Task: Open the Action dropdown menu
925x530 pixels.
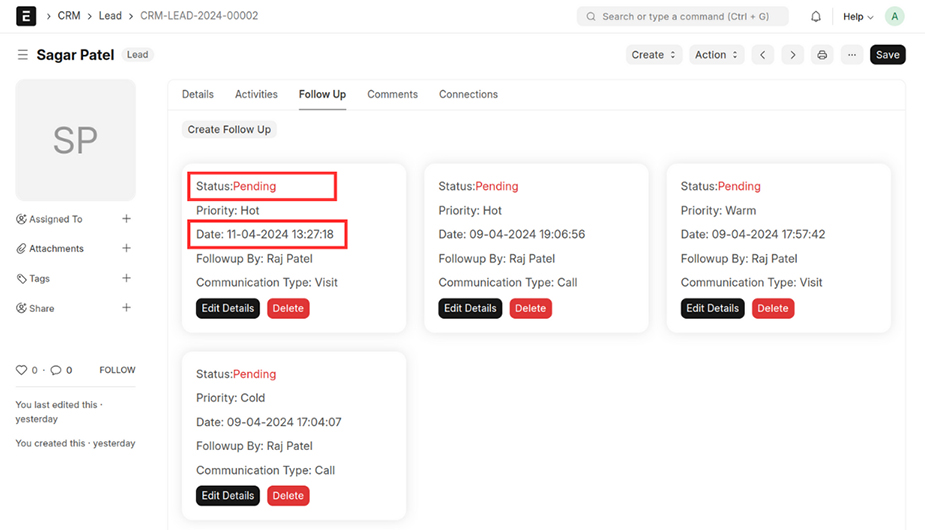Action: coord(716,55)
